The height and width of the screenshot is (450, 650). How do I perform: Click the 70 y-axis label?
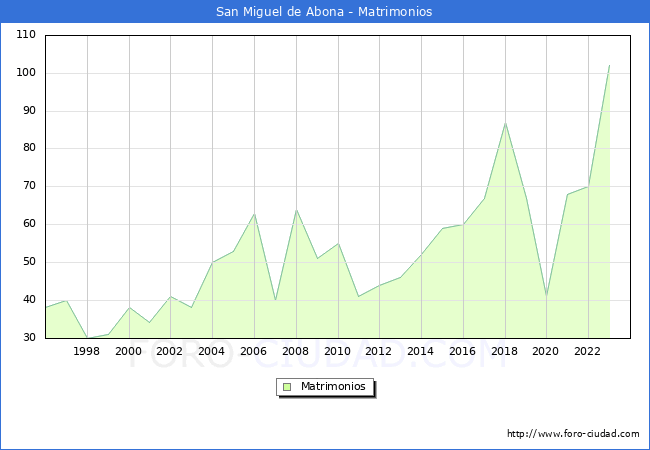(29, 186)
